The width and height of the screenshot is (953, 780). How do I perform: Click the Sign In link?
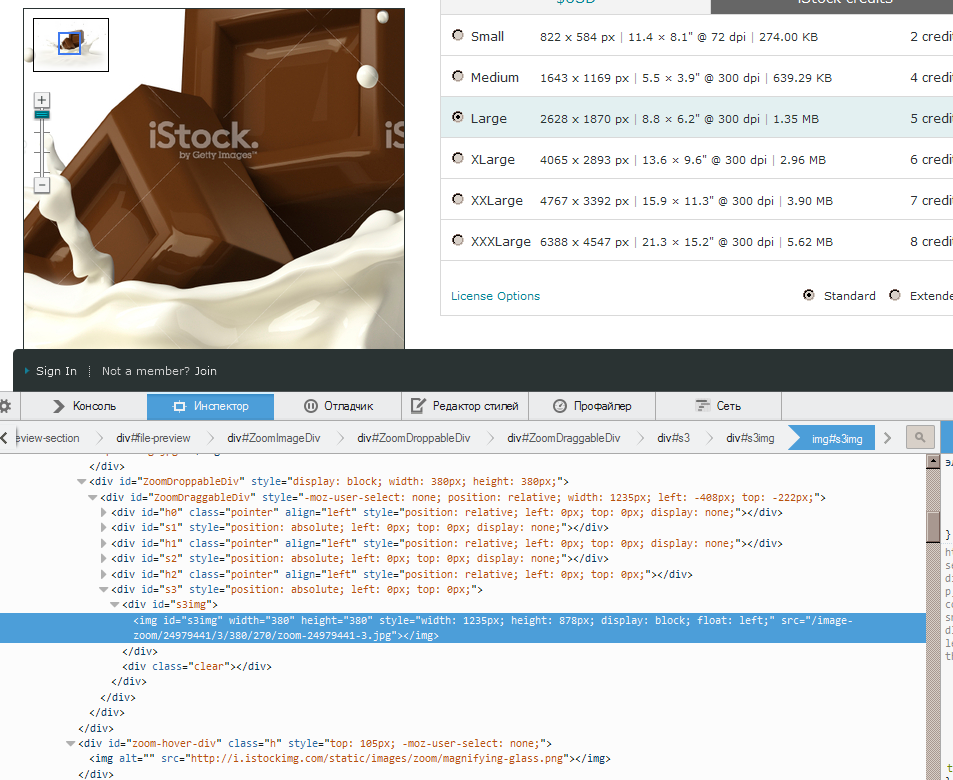56,371
